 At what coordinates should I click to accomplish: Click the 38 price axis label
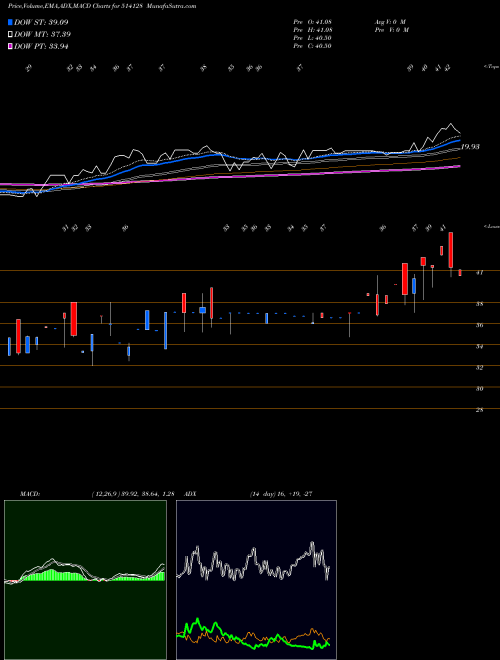(x=479, y=304)
